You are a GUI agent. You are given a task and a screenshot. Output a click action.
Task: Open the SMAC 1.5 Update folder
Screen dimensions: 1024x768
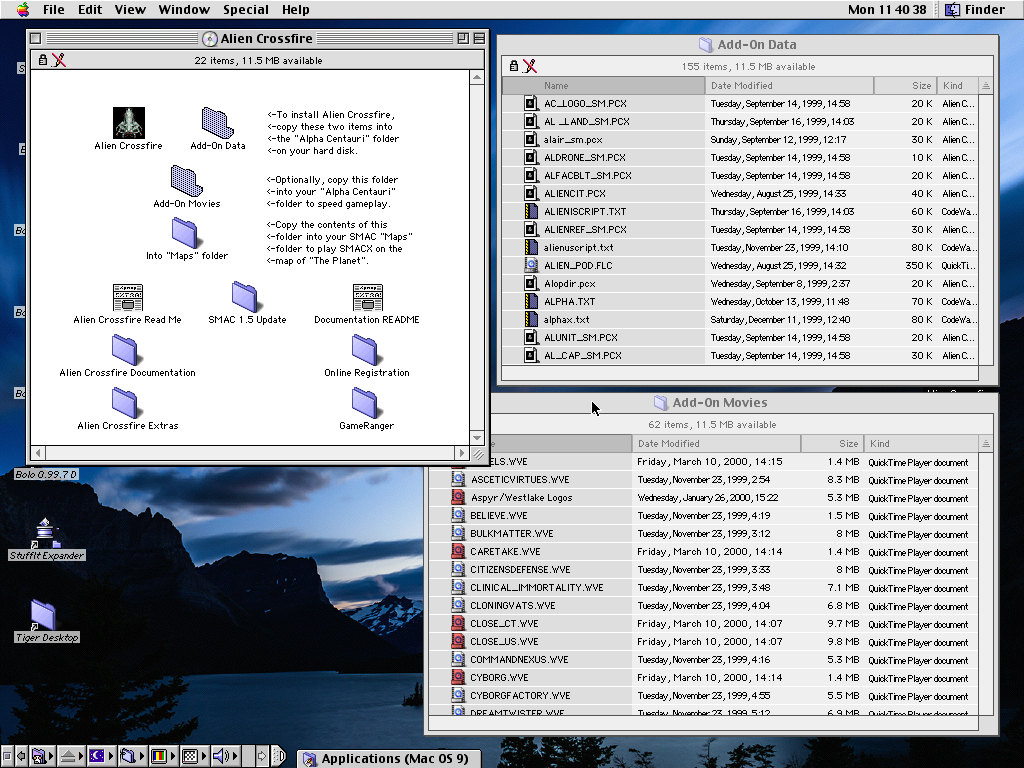tap(246, 296)
